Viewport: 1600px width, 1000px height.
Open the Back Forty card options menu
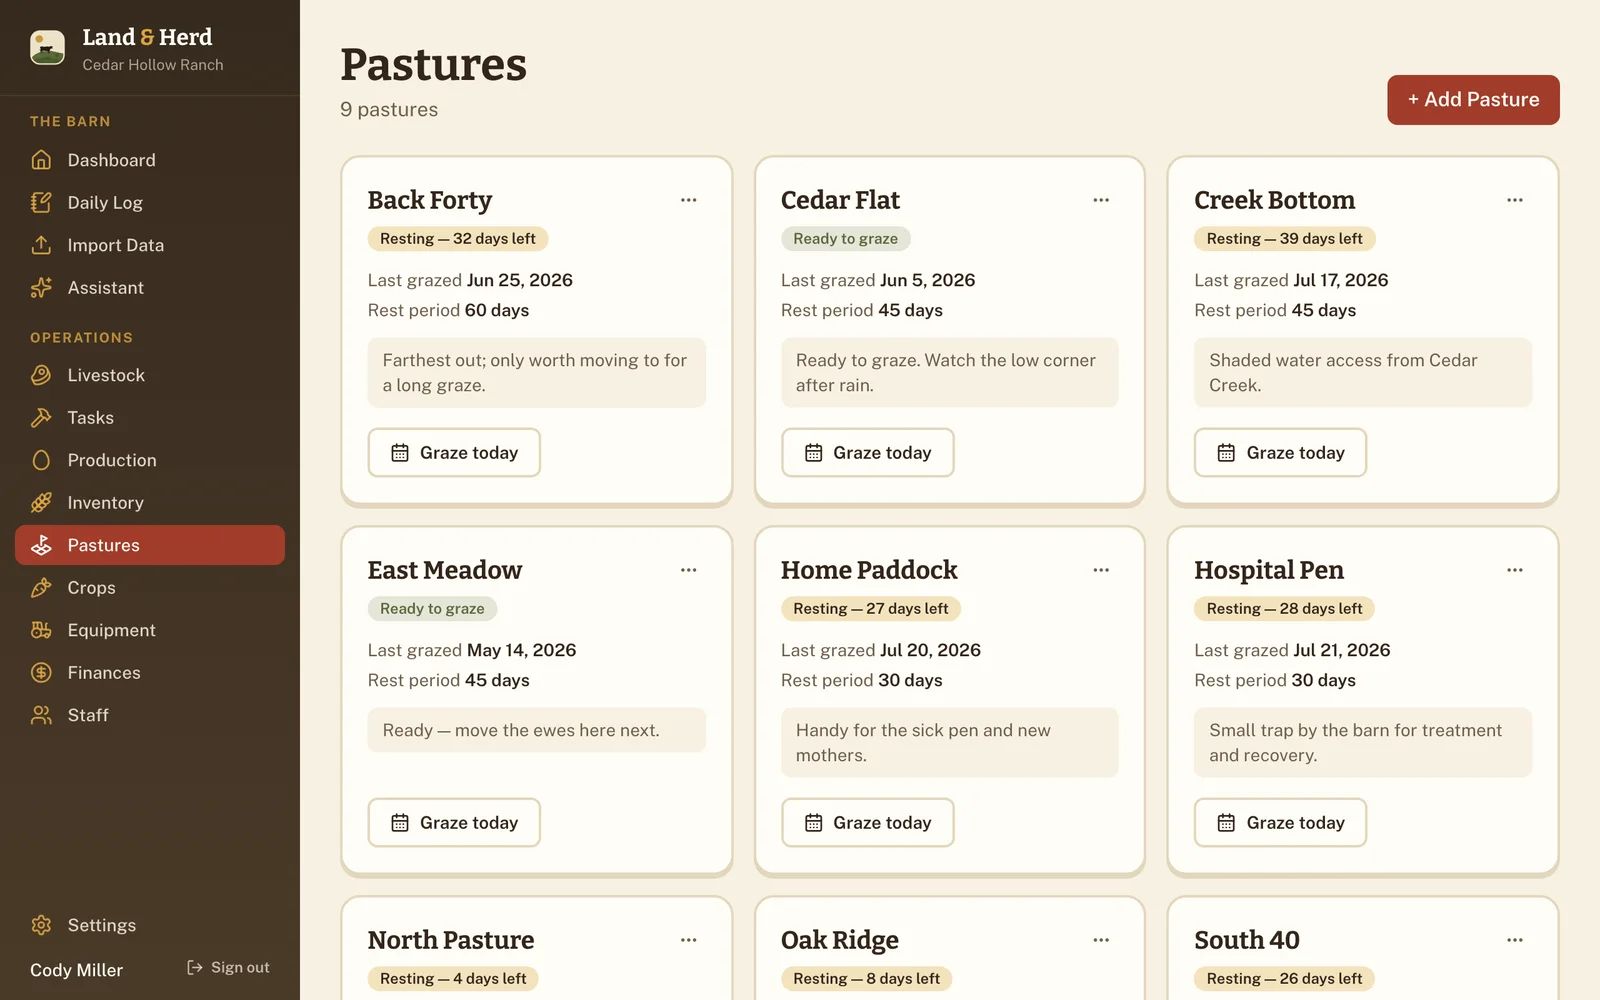tap(689, 200)
